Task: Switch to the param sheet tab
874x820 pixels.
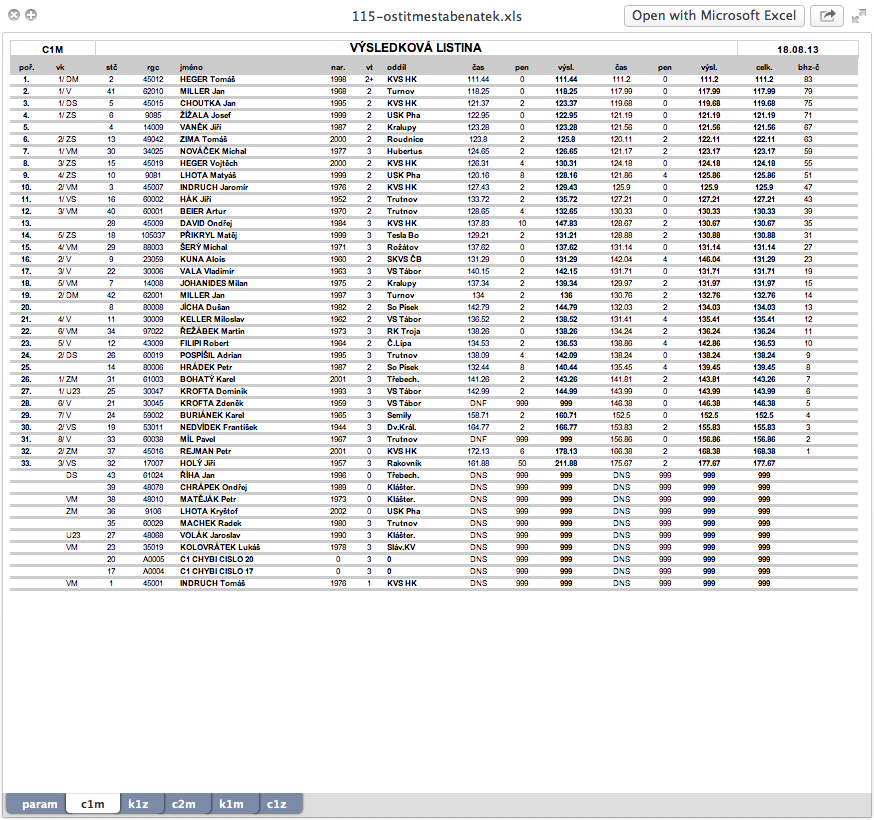Action: point(40,804)
